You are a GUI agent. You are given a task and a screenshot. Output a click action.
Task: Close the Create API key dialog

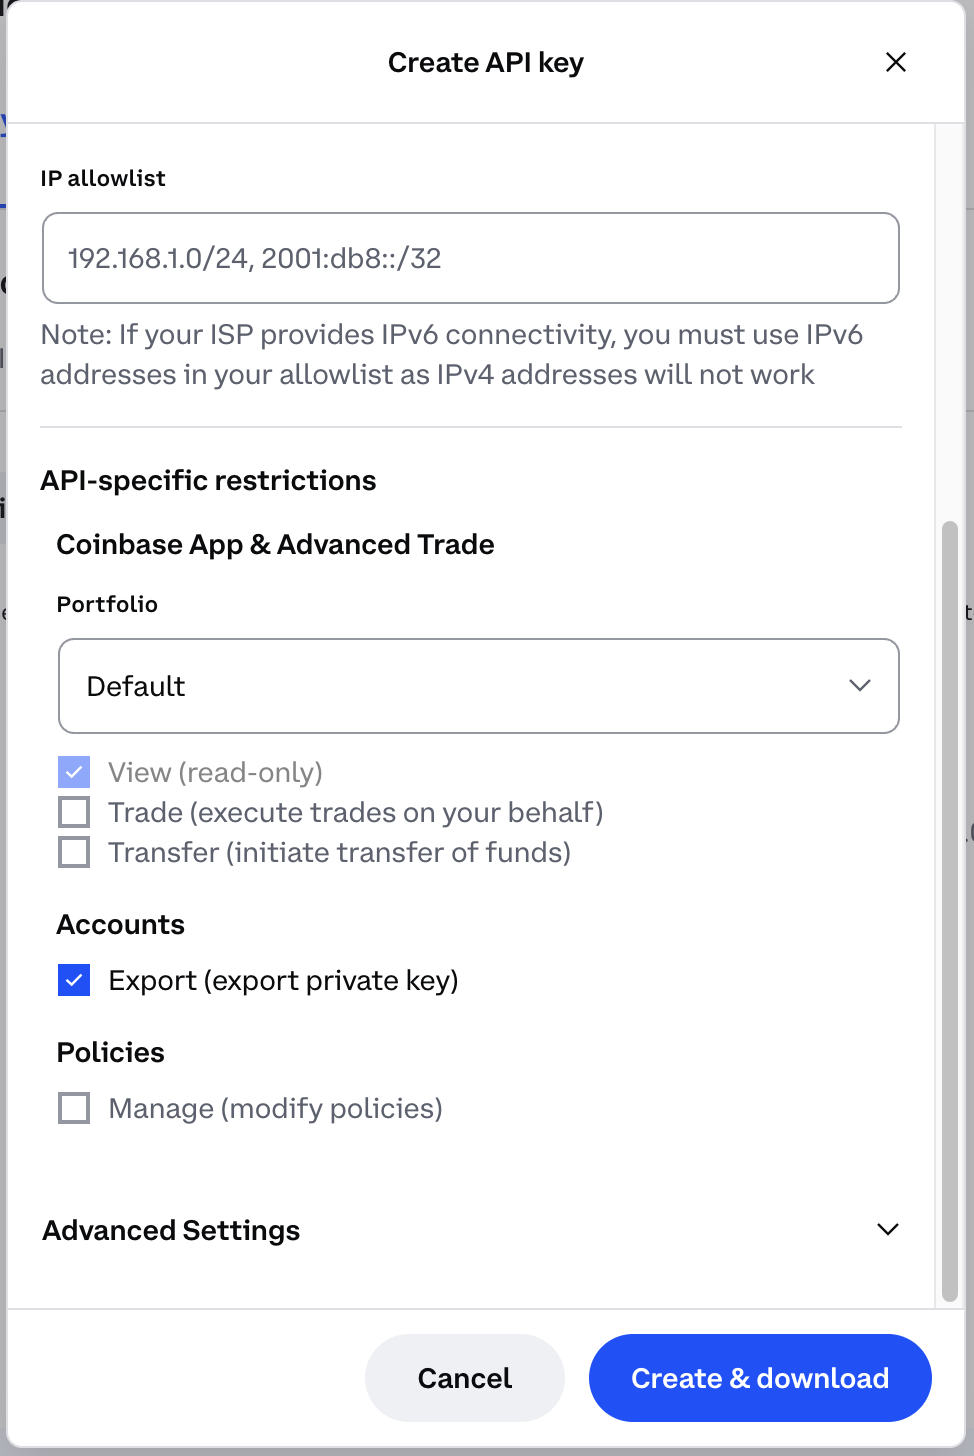pyautogui.click(x=896, y=62)
